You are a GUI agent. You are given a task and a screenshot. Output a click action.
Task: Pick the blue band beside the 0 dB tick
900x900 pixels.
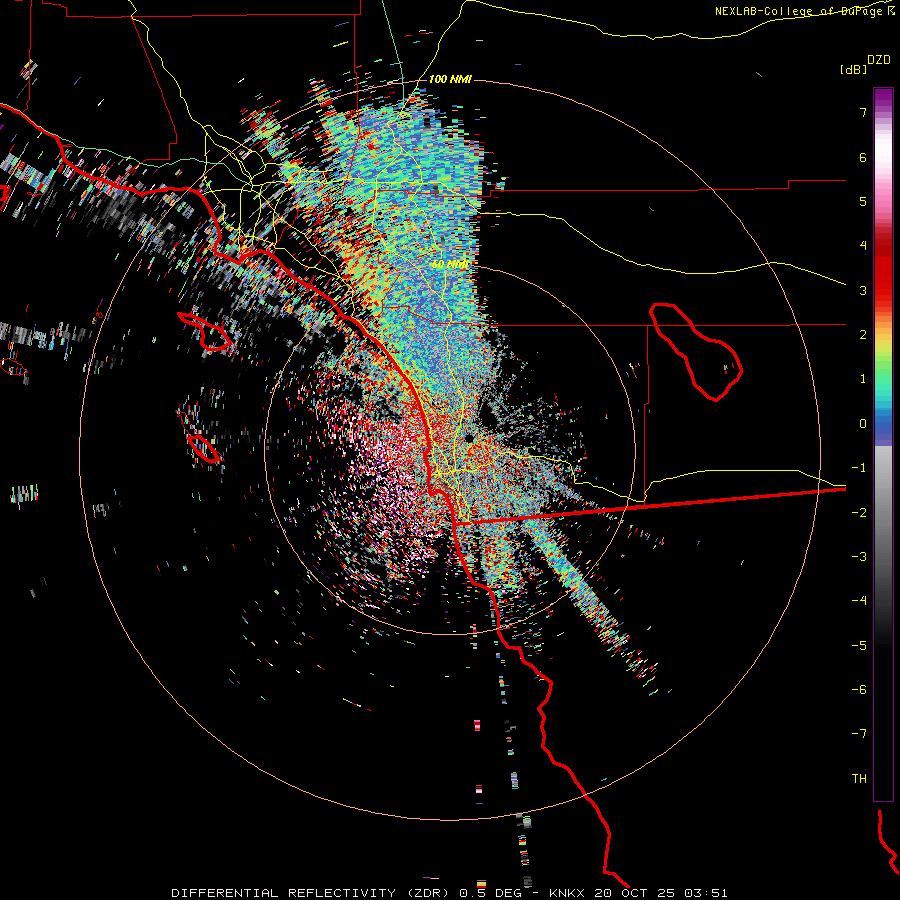[x=883, y=426]
